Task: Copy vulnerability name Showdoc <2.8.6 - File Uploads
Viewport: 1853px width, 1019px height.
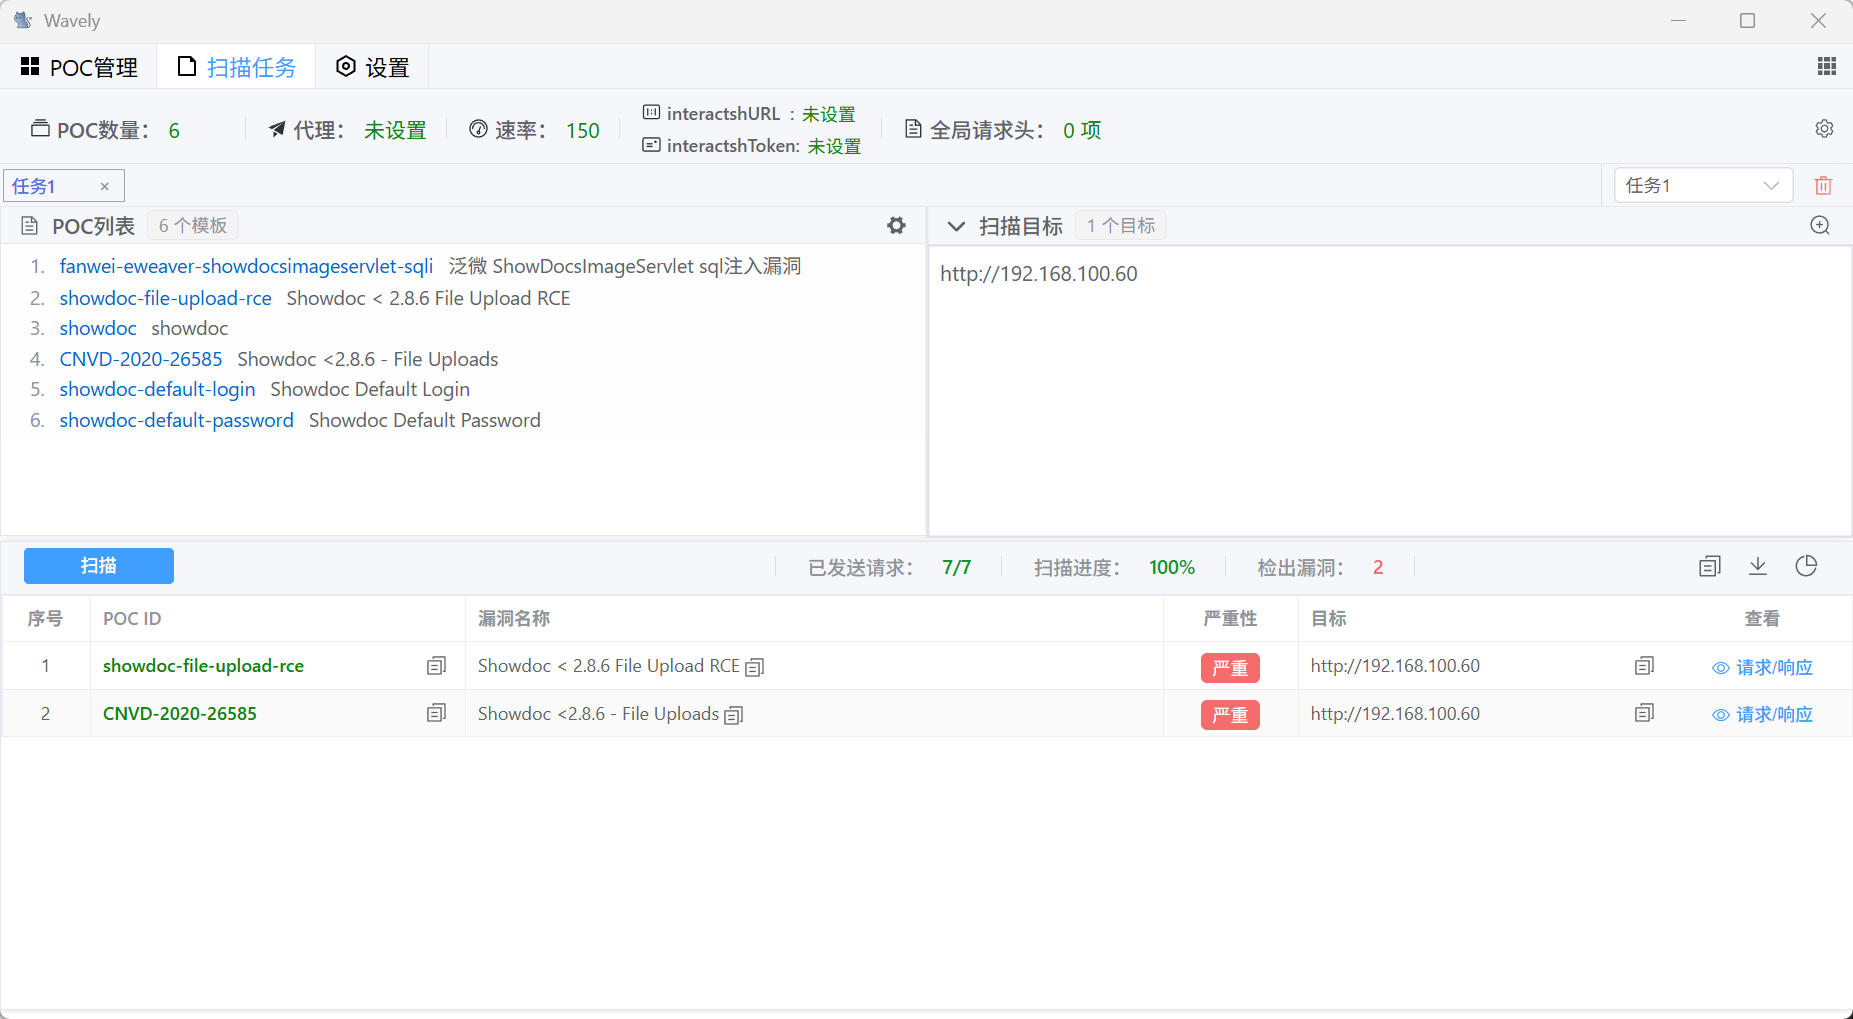Action: (734, 715)
